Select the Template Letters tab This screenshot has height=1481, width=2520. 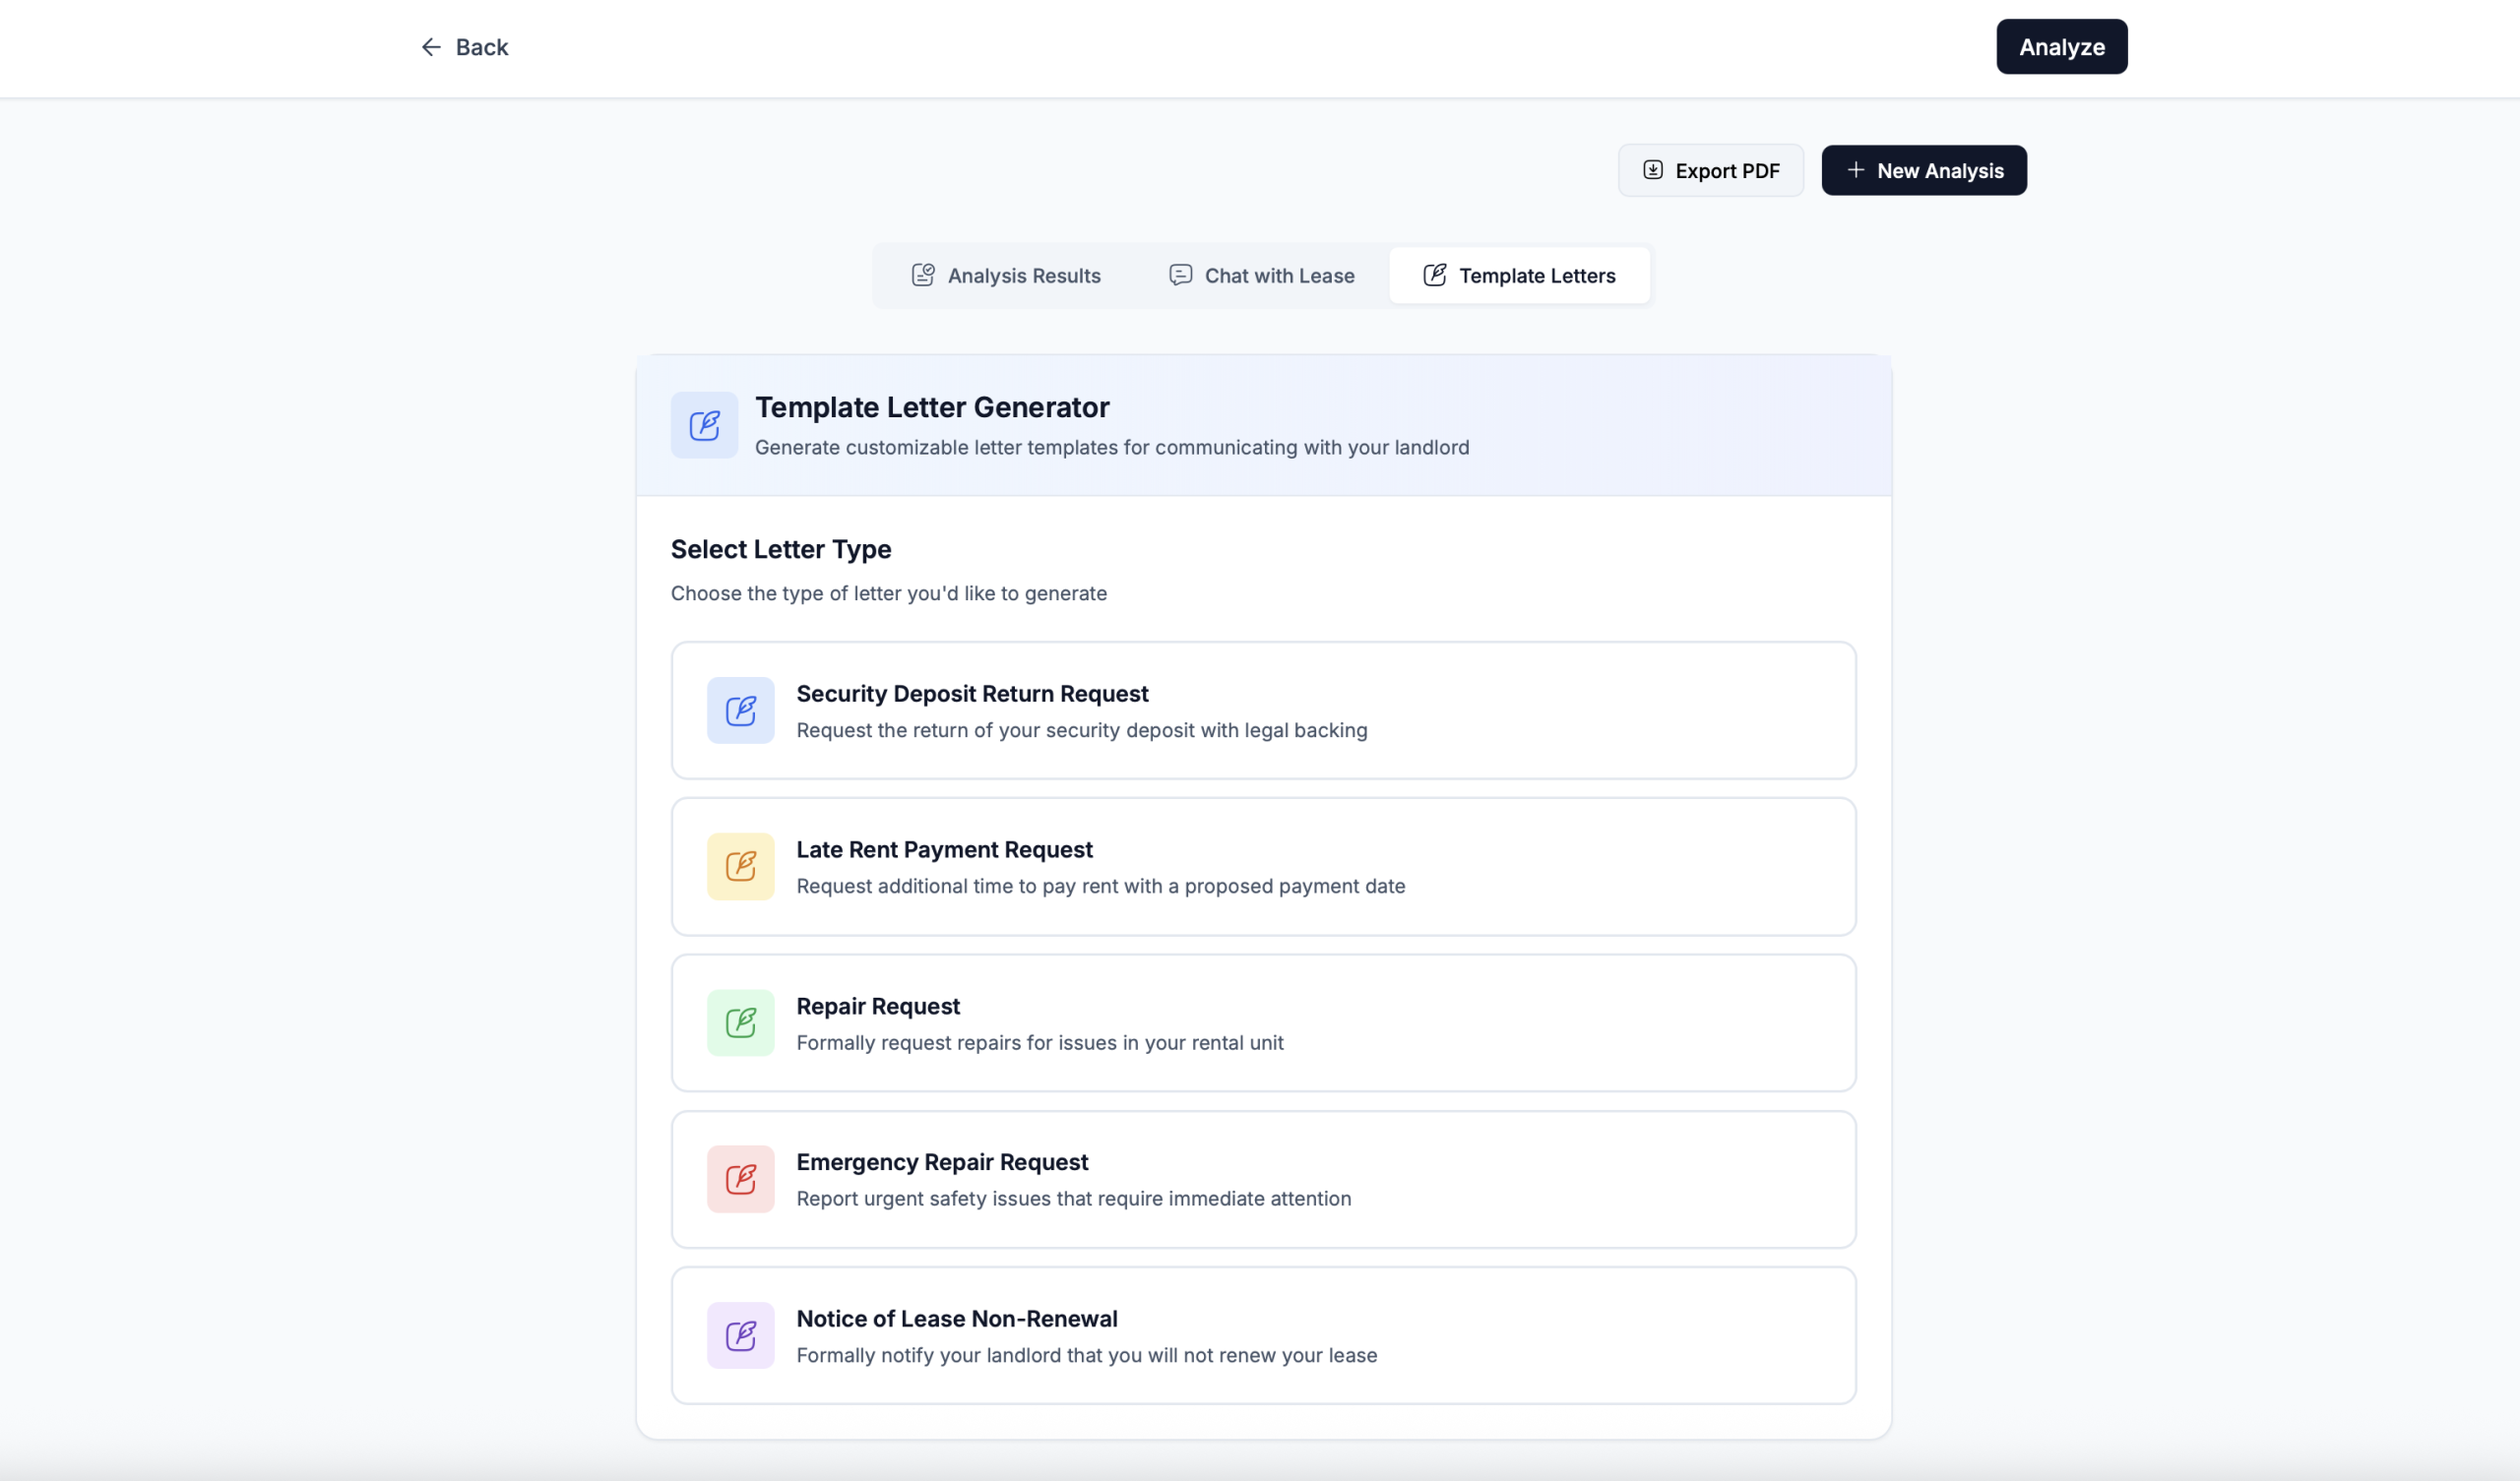click(x=1519, y=275)
